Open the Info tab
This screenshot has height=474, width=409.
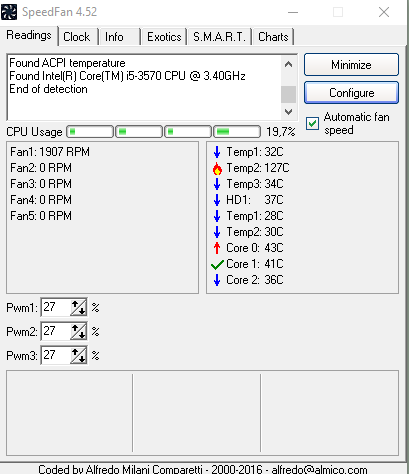click(114, 37)
